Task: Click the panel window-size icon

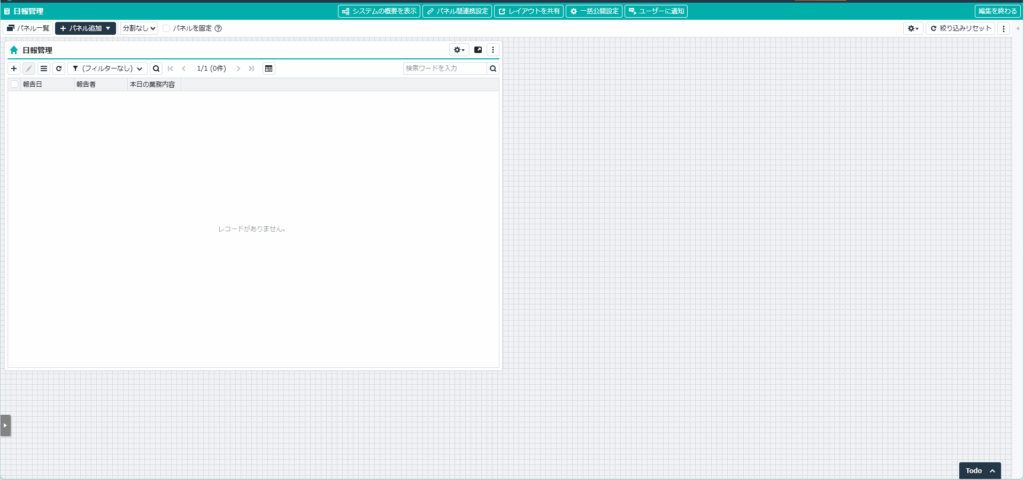Action: (478, 49)
